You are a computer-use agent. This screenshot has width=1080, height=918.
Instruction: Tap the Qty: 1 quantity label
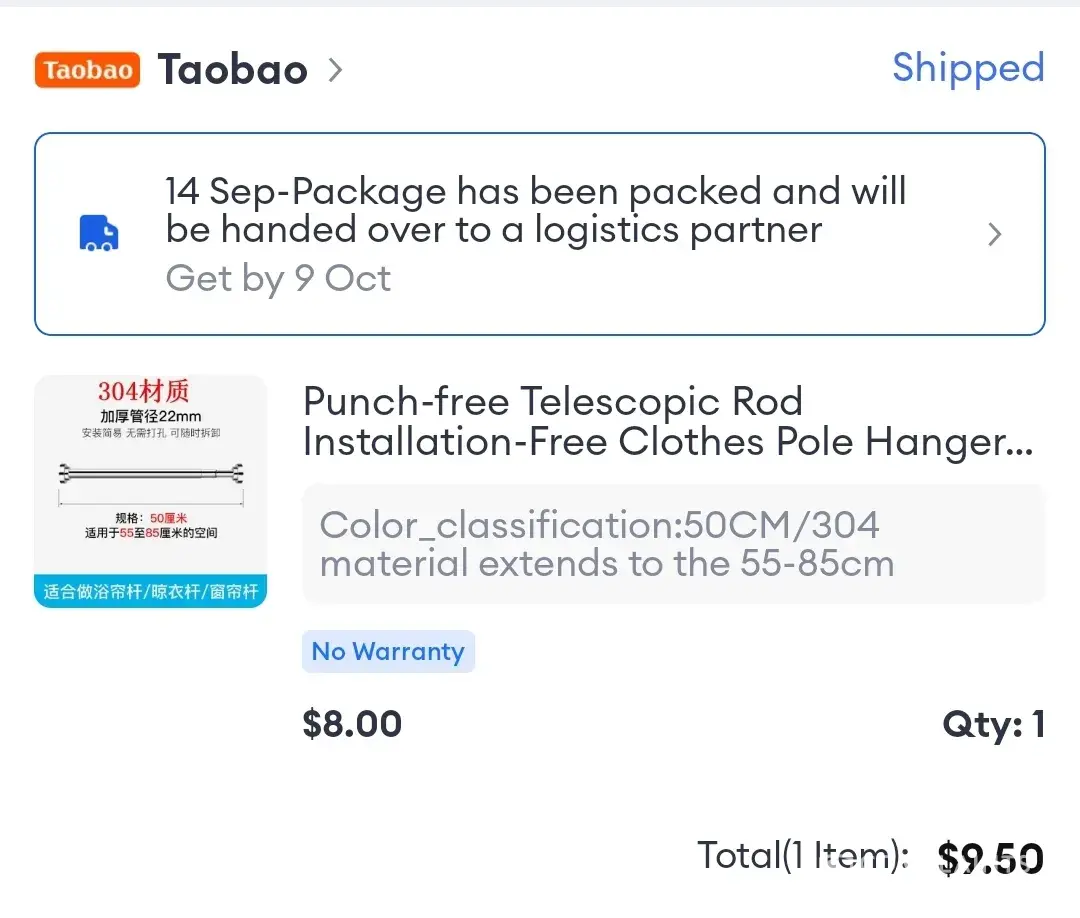pos(993,724)
